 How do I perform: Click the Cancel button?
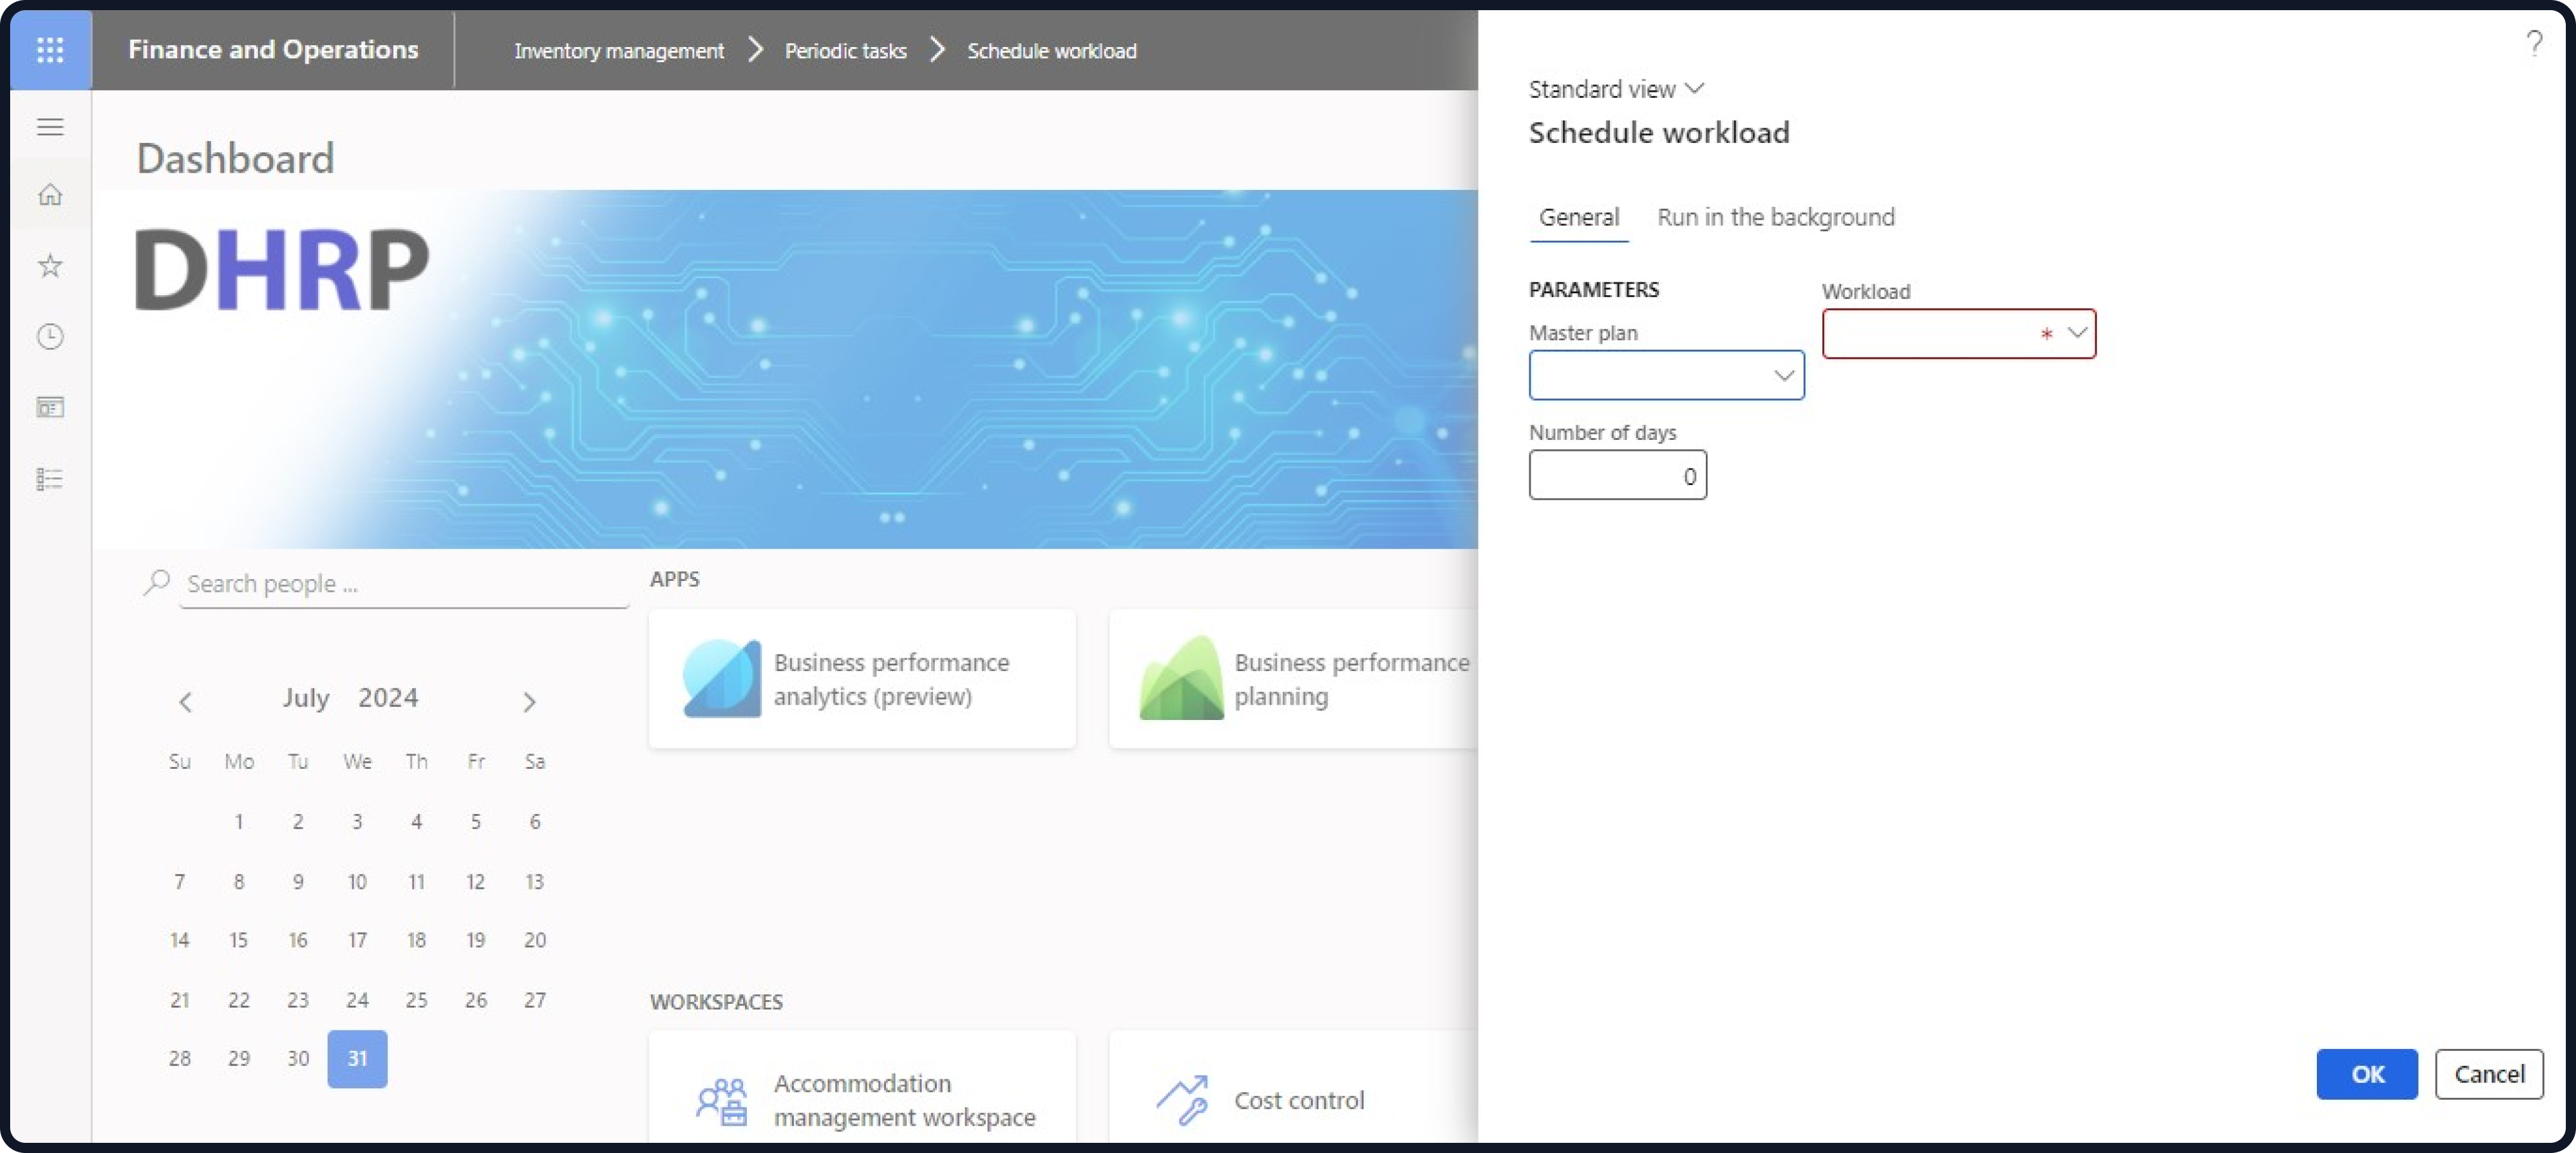click(x=2488, y=1073)
